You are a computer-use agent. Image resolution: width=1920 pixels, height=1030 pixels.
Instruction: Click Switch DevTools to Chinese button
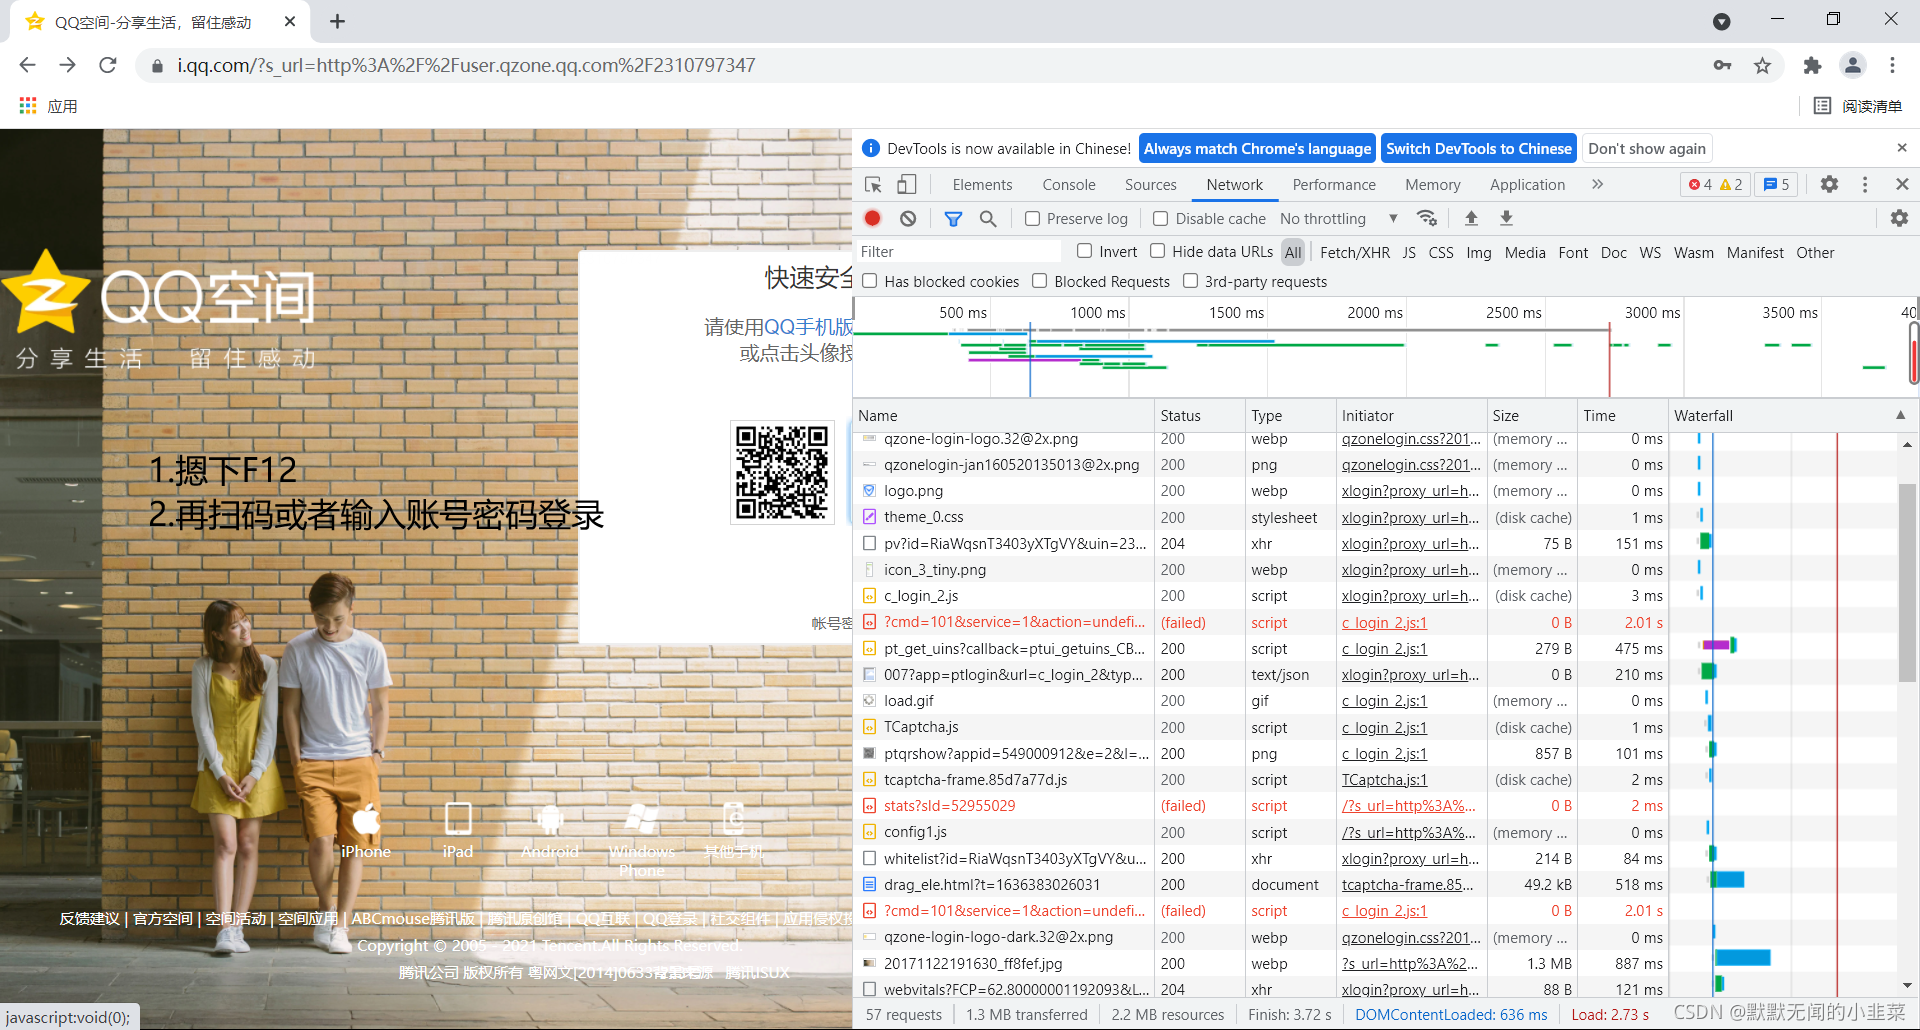pyautogui.click(x=1479, y=148)
